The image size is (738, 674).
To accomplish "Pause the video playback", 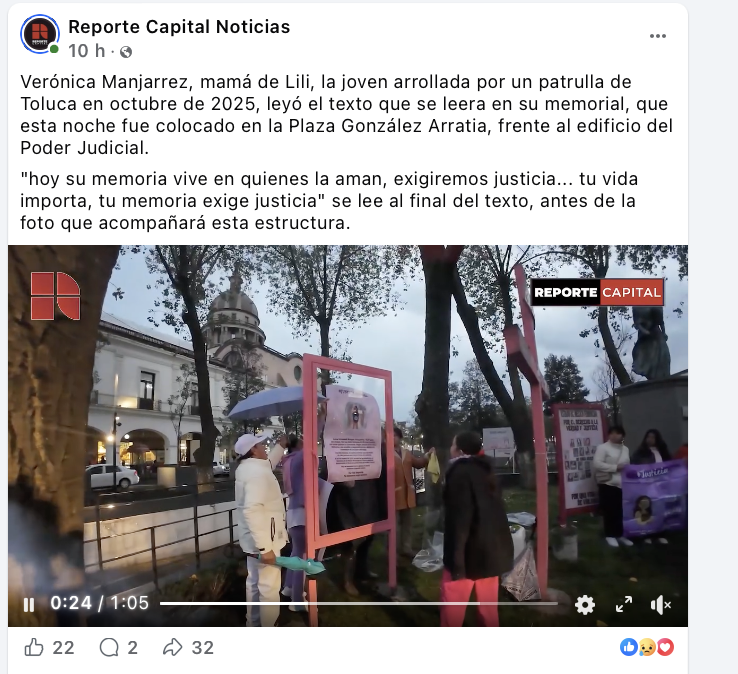I will tap(29, 604).
